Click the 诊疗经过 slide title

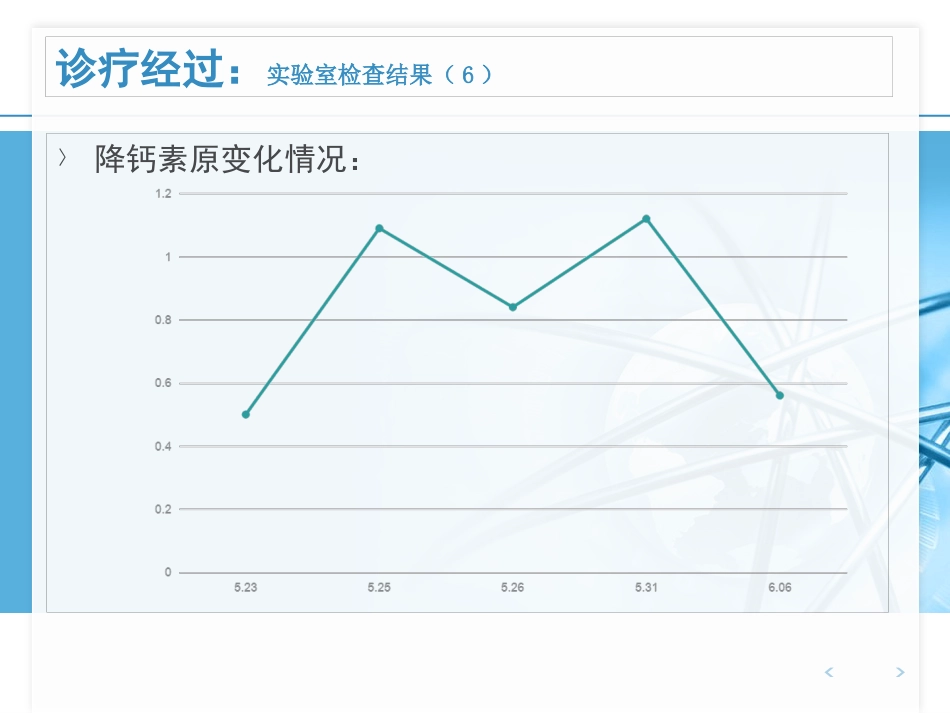[149, 68]
